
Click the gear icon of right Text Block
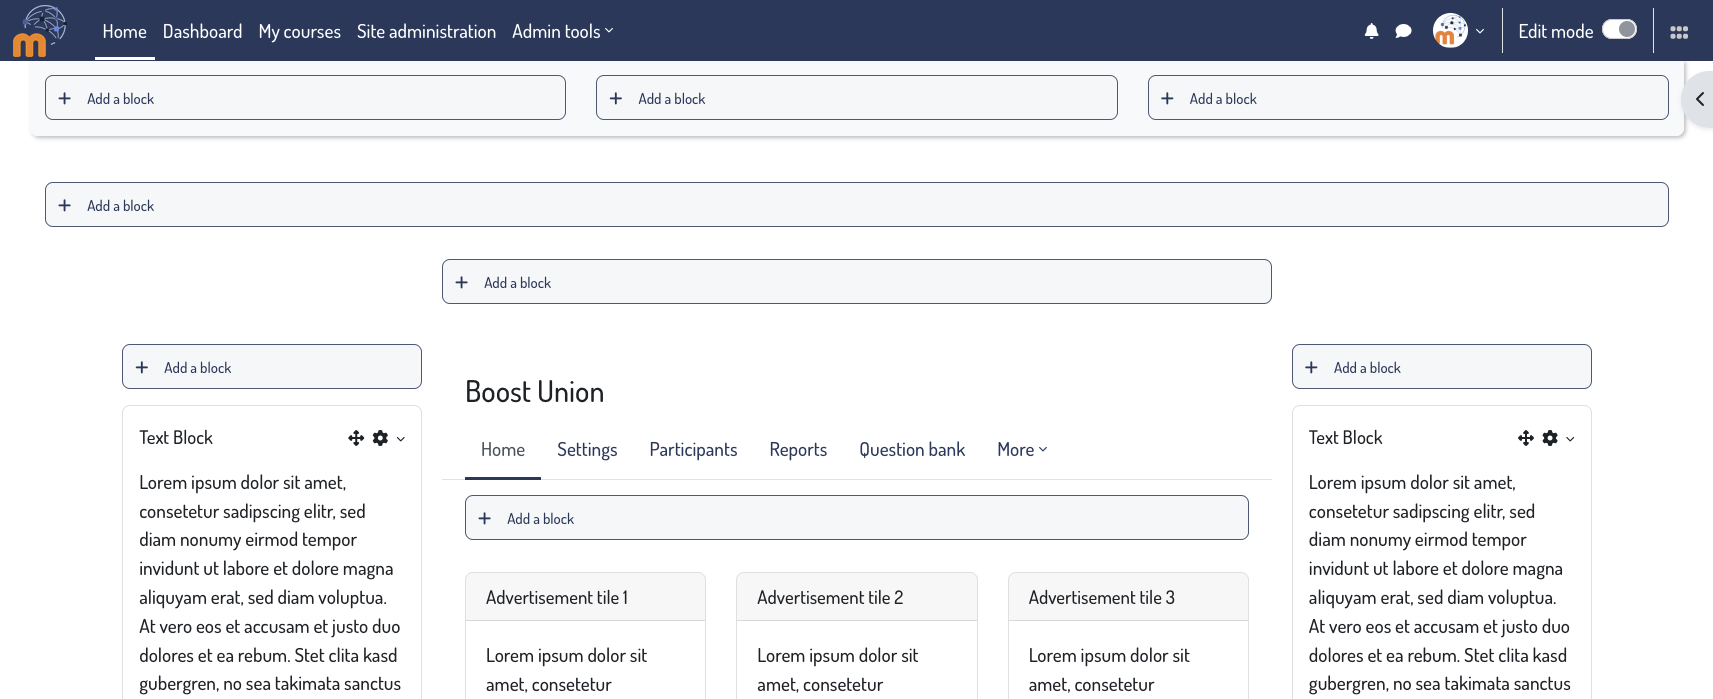click(1550, 438)
